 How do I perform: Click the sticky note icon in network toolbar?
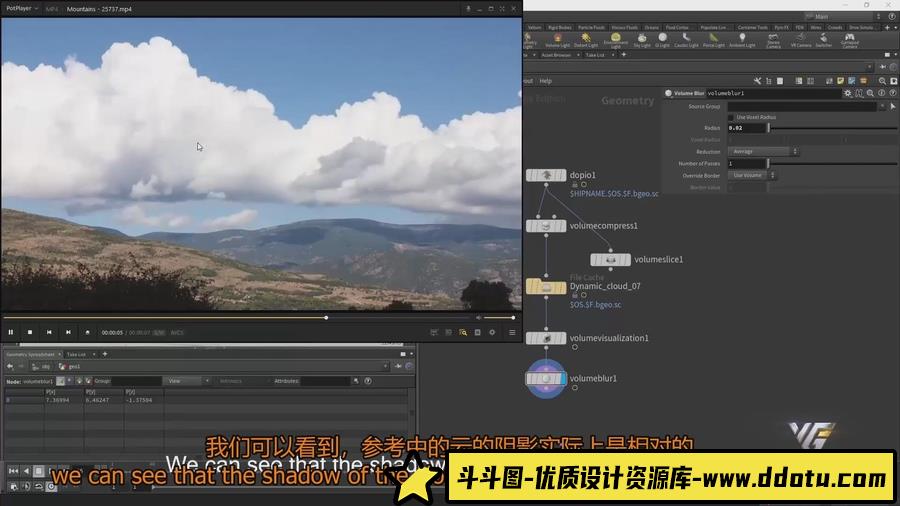tap(840, 81)
